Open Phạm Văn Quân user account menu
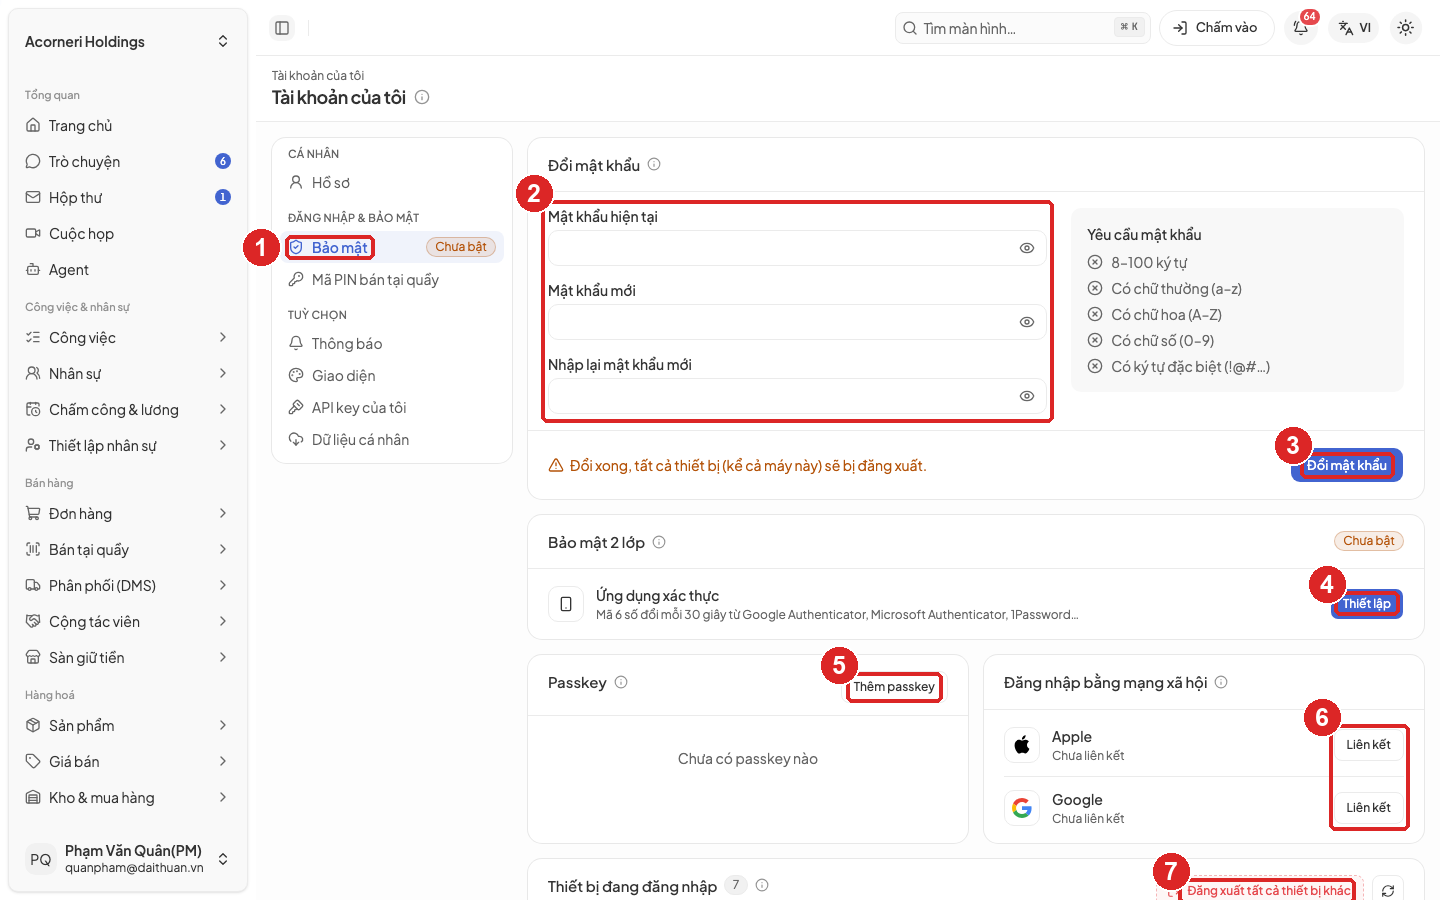 [128, 859]
